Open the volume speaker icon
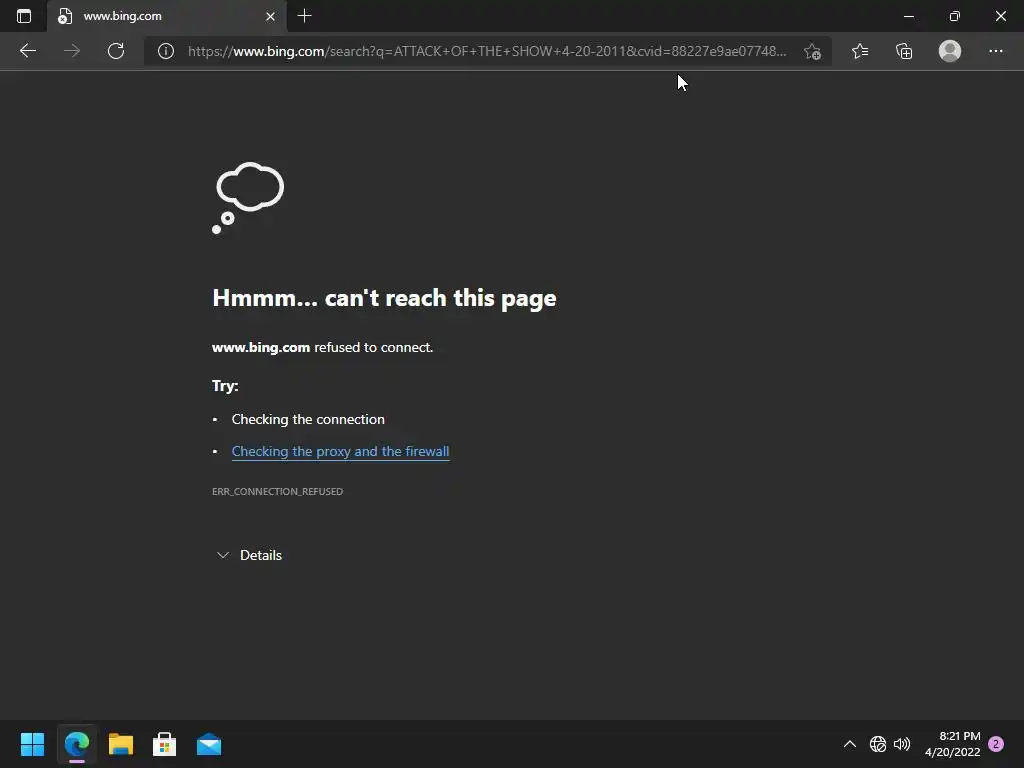 pyautogui.click(x=902, y=744)
